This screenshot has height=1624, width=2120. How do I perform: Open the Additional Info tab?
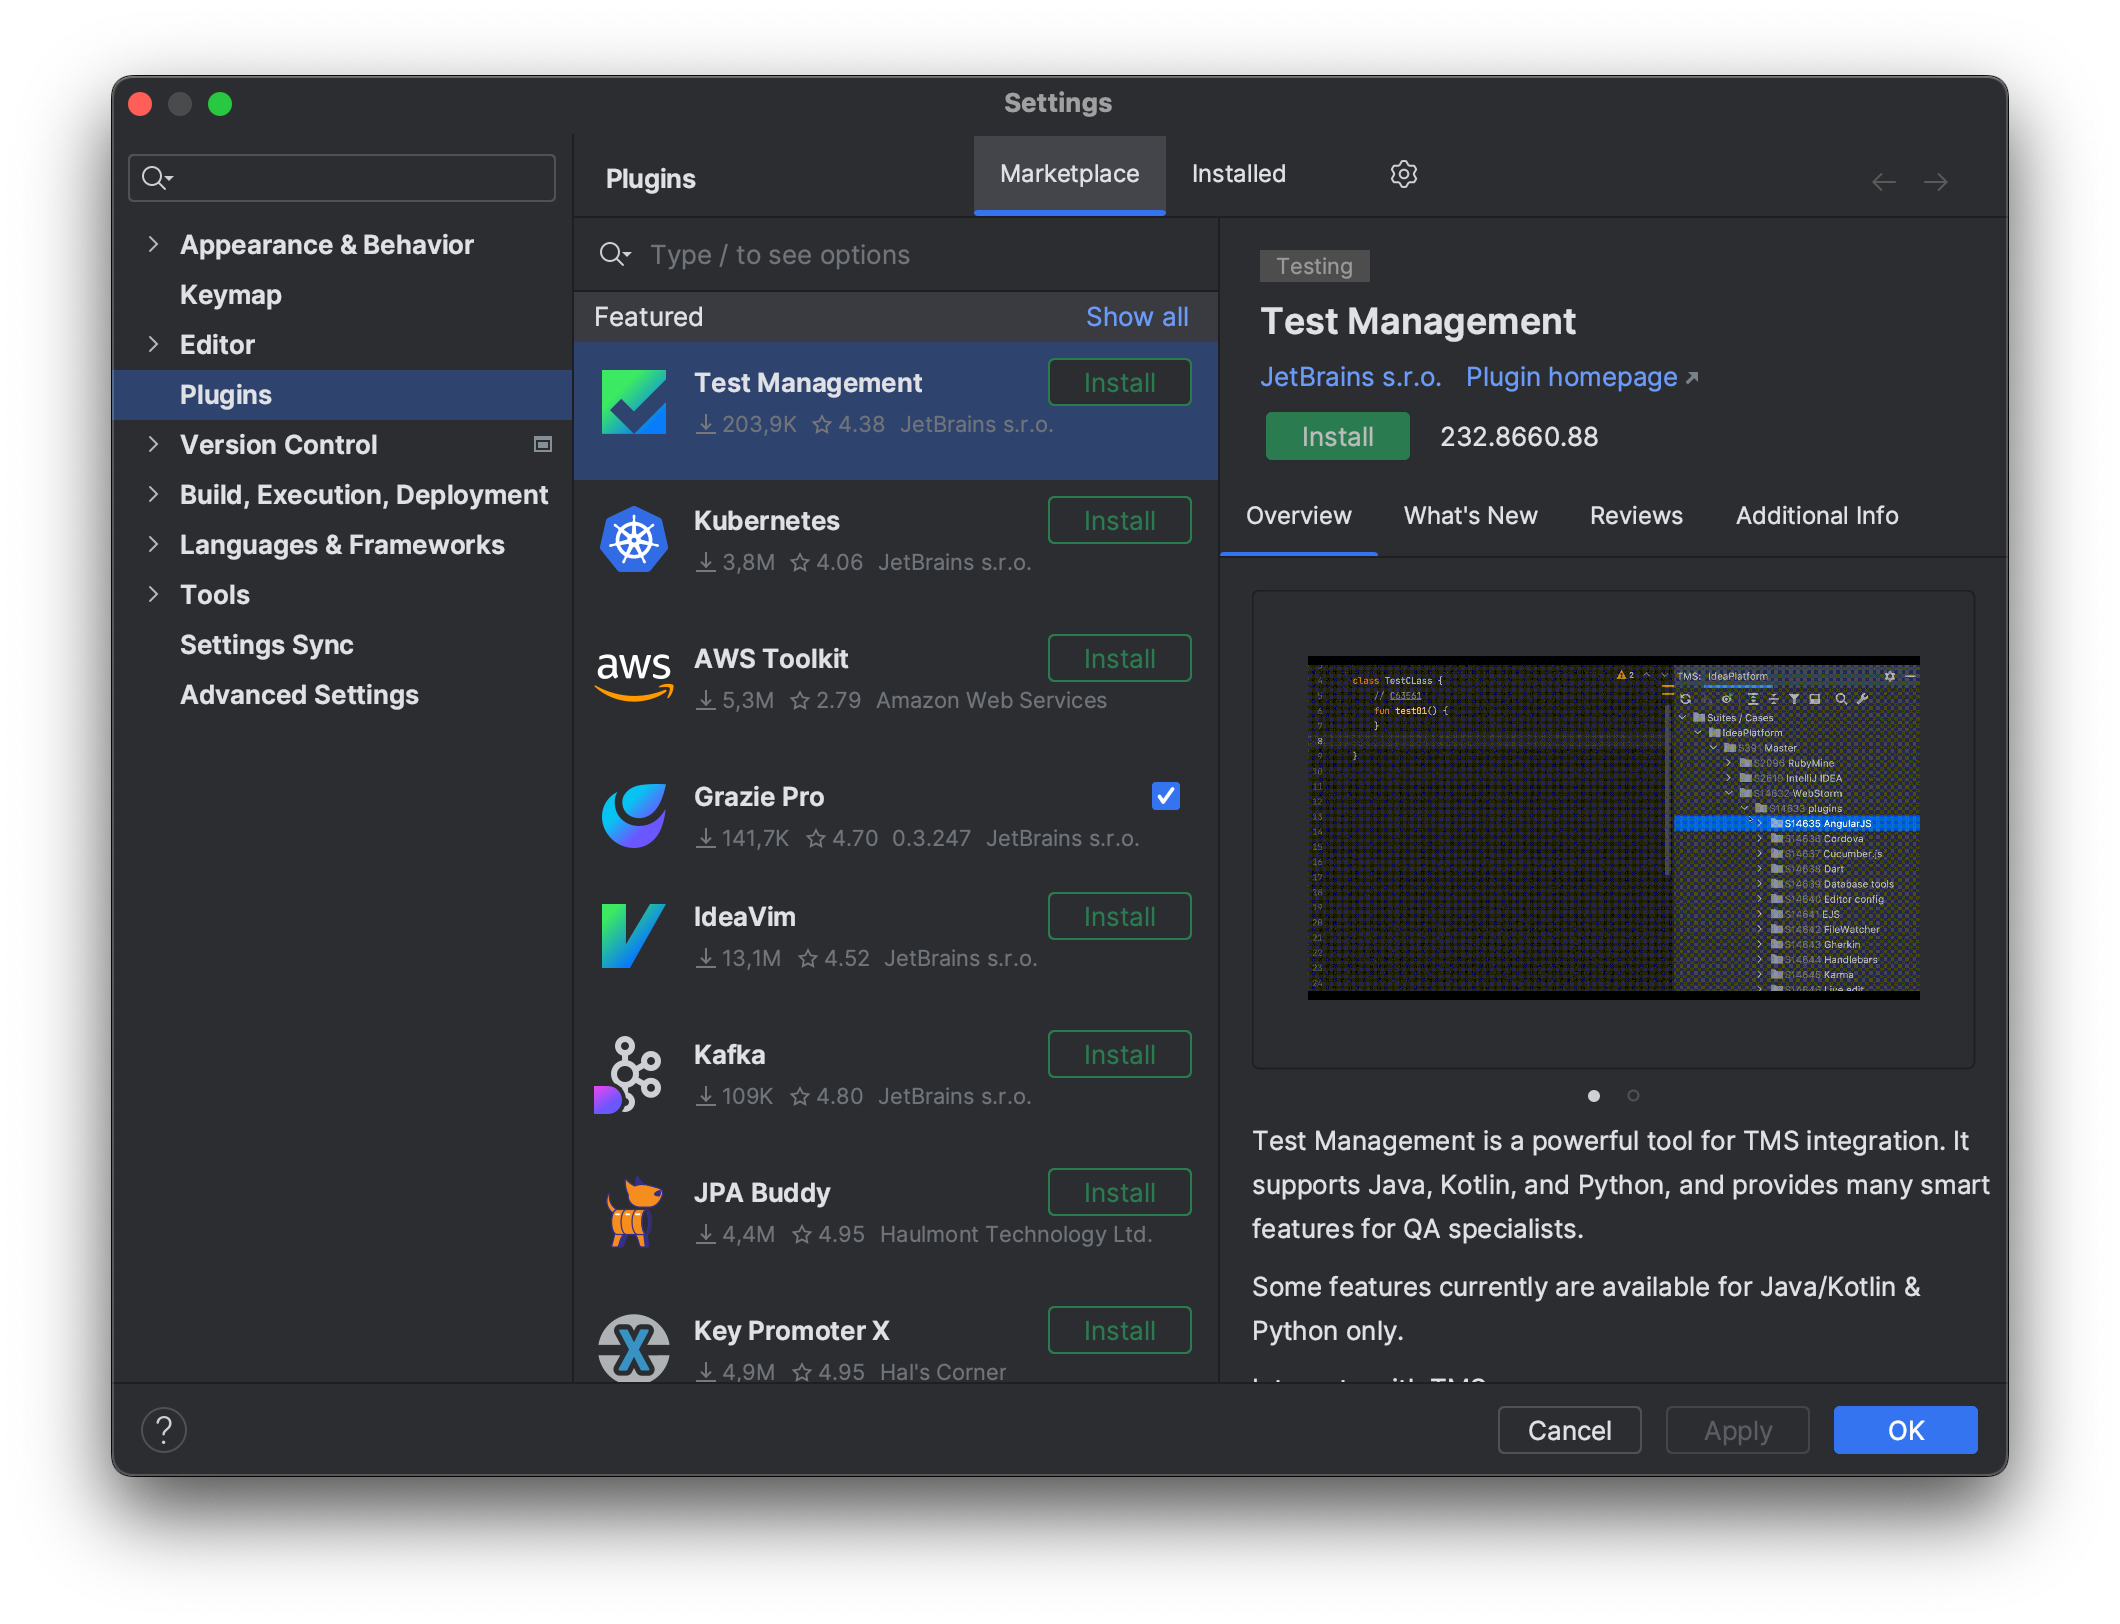coord(1816,516)
